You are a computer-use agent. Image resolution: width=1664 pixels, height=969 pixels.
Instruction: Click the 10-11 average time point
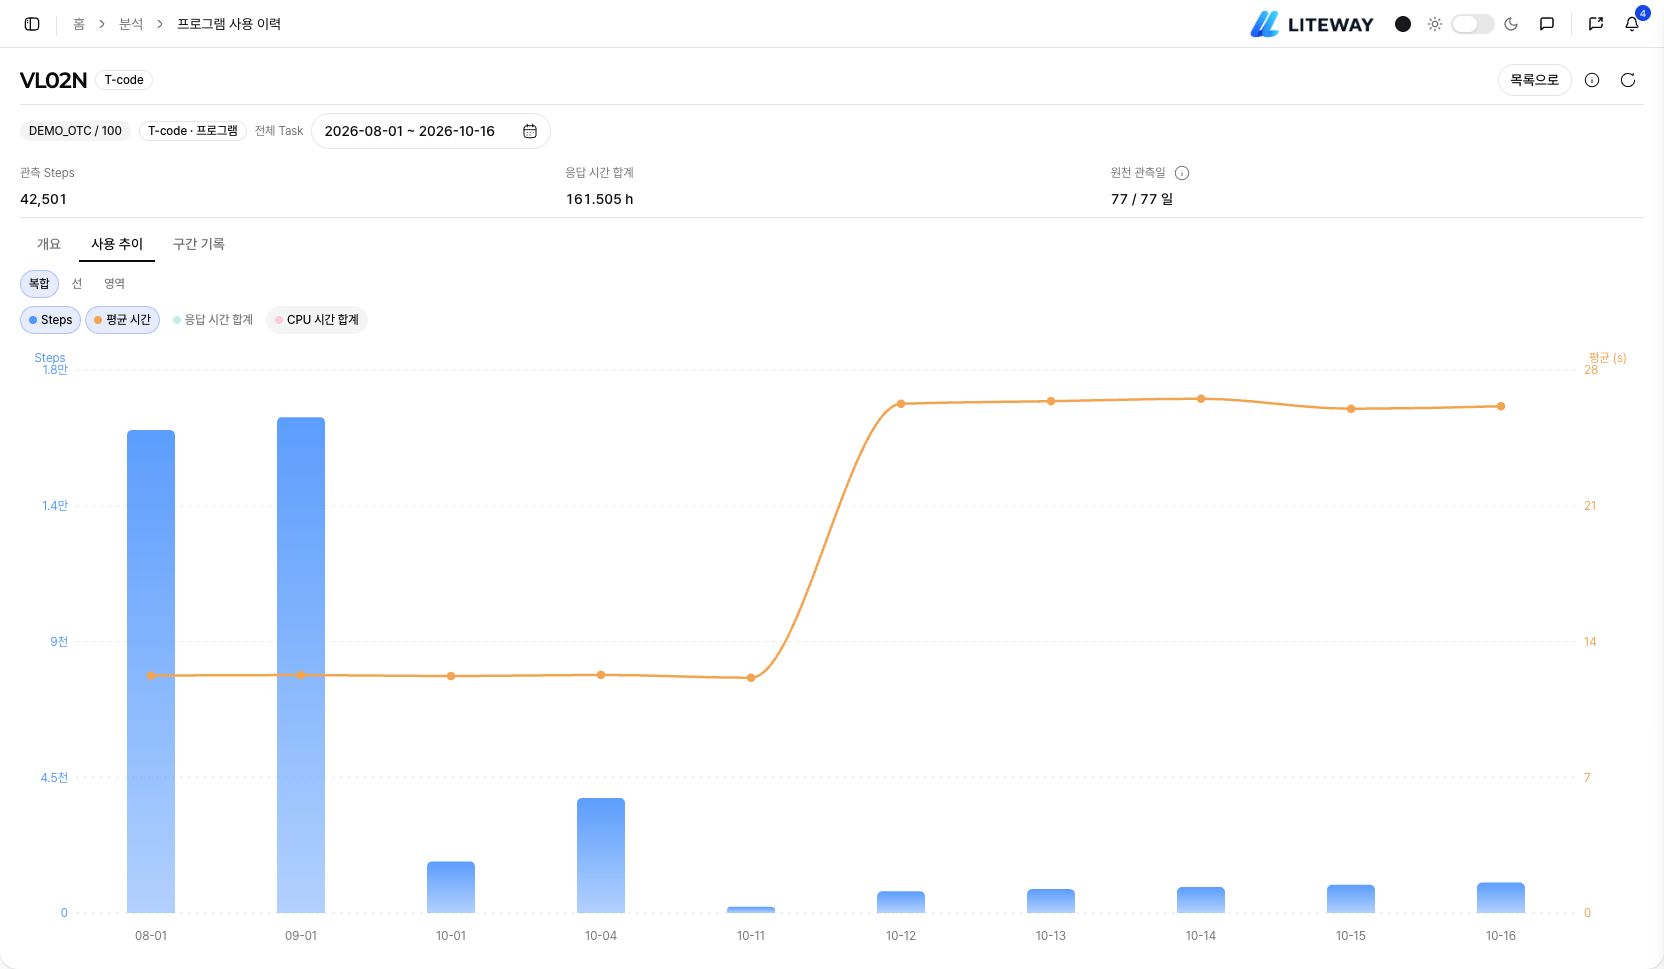click(751, 678)
